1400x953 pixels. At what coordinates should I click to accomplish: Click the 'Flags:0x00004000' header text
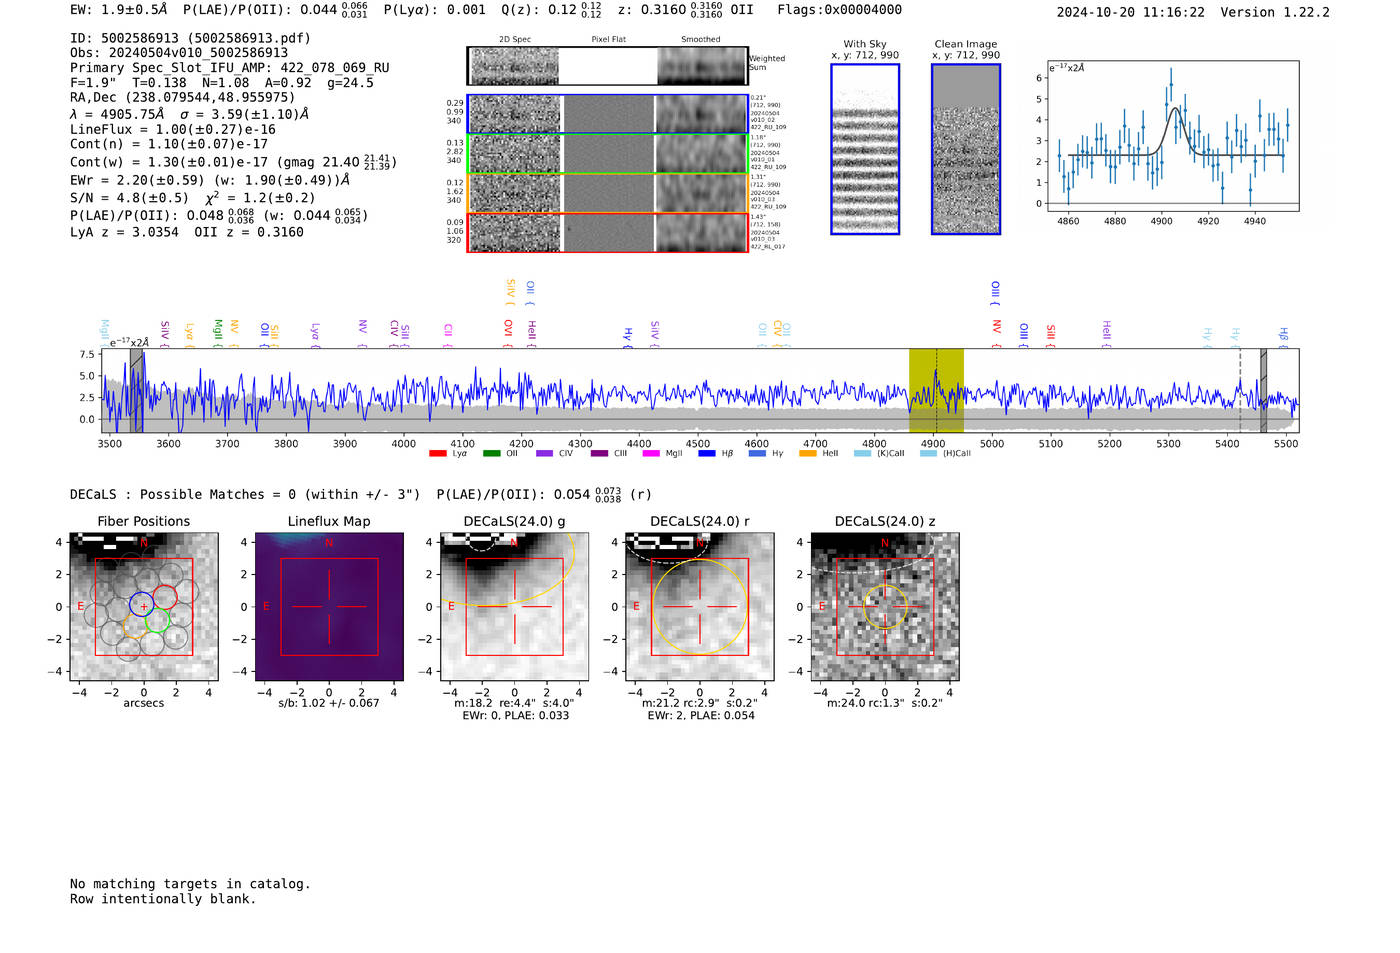[840, 10]
